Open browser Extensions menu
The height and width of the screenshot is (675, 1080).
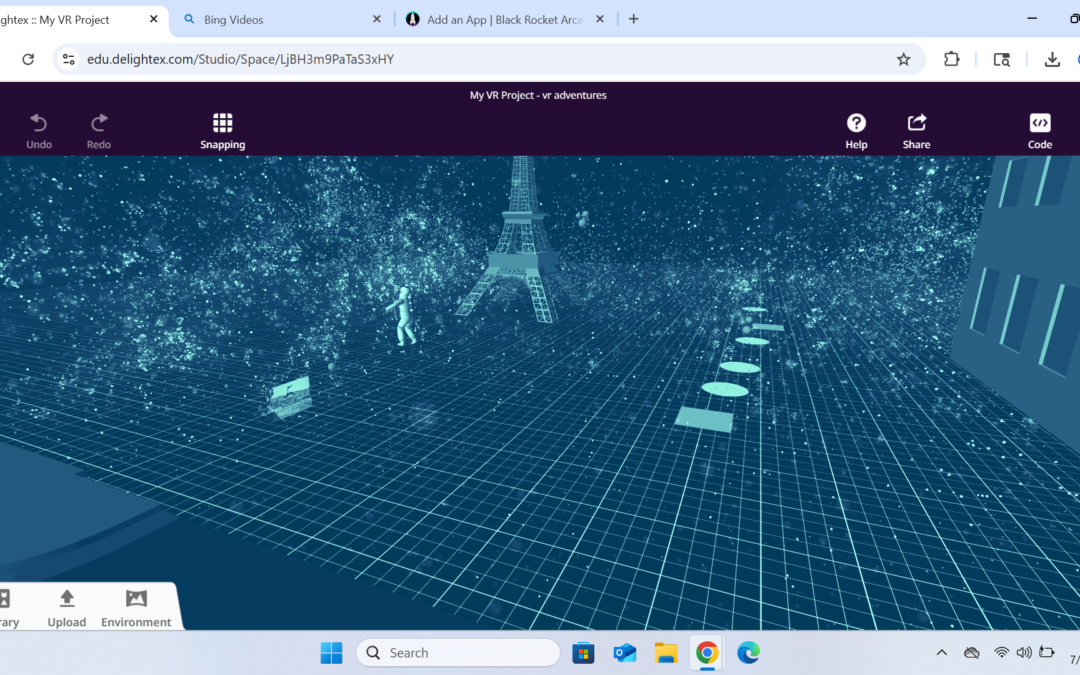pyautogui.click(x=951, y=59)
